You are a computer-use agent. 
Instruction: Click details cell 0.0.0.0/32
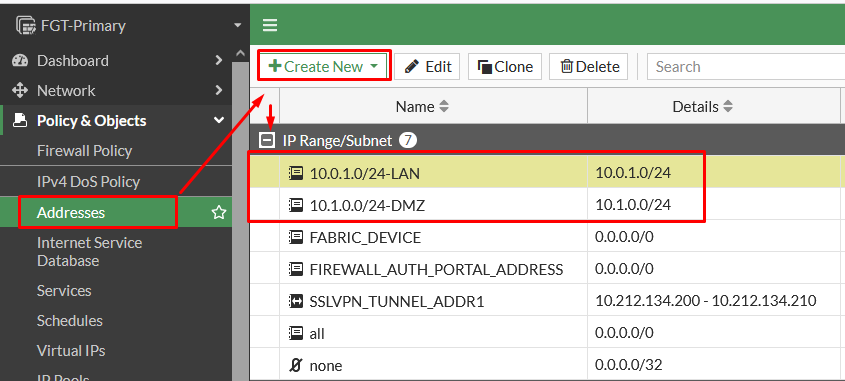pos(628,365)
